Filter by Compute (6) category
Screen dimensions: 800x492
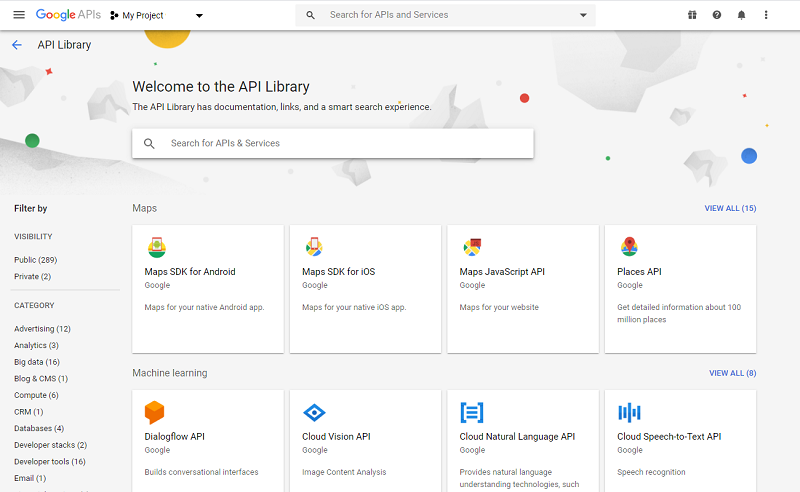[36, 395]
